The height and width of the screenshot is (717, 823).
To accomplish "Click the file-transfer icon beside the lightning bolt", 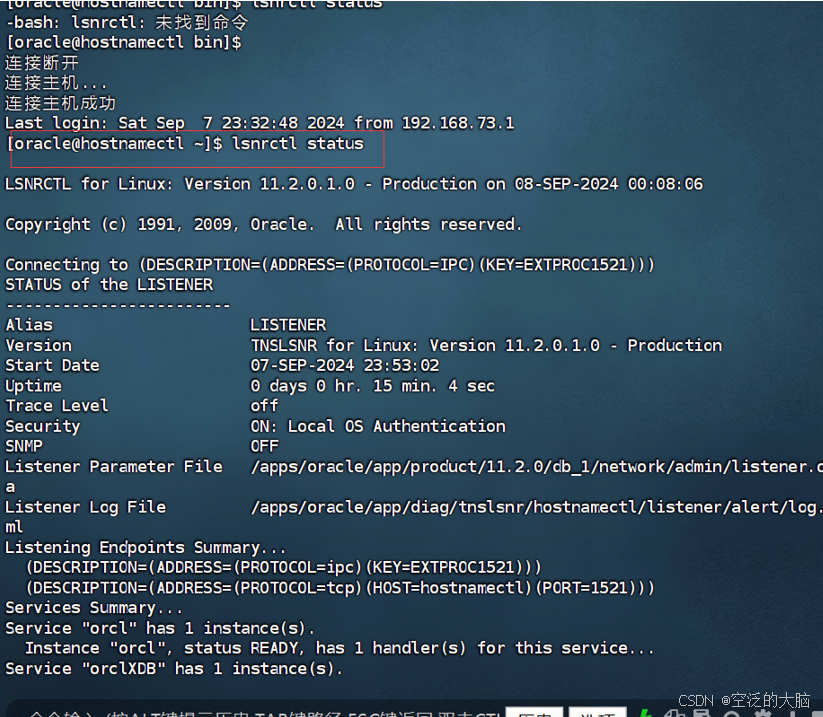I will point(673,712).
